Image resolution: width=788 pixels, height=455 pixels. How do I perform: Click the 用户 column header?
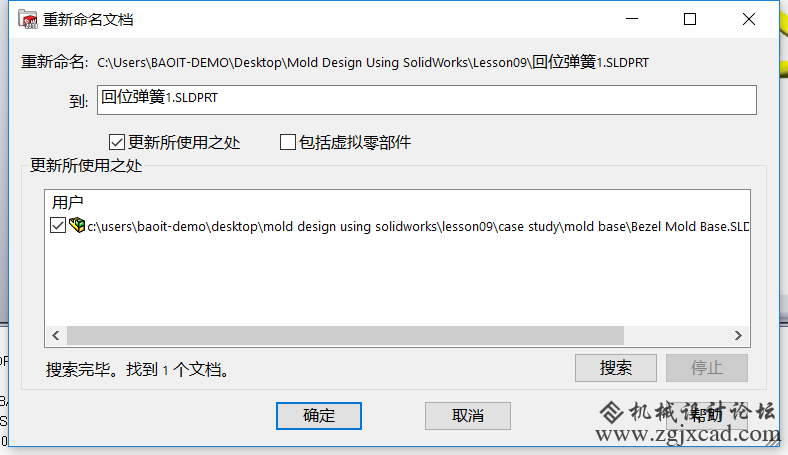click(x=67, y=203)
